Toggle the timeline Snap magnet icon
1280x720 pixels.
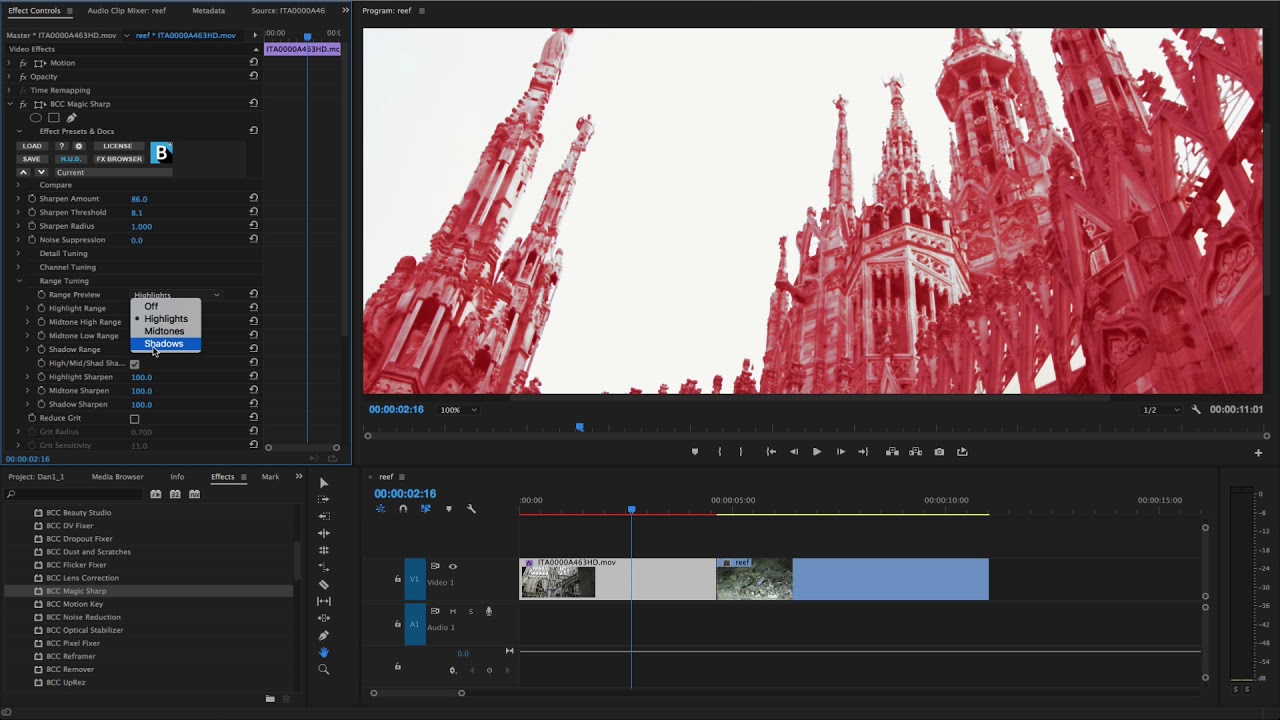pos(403,509)
